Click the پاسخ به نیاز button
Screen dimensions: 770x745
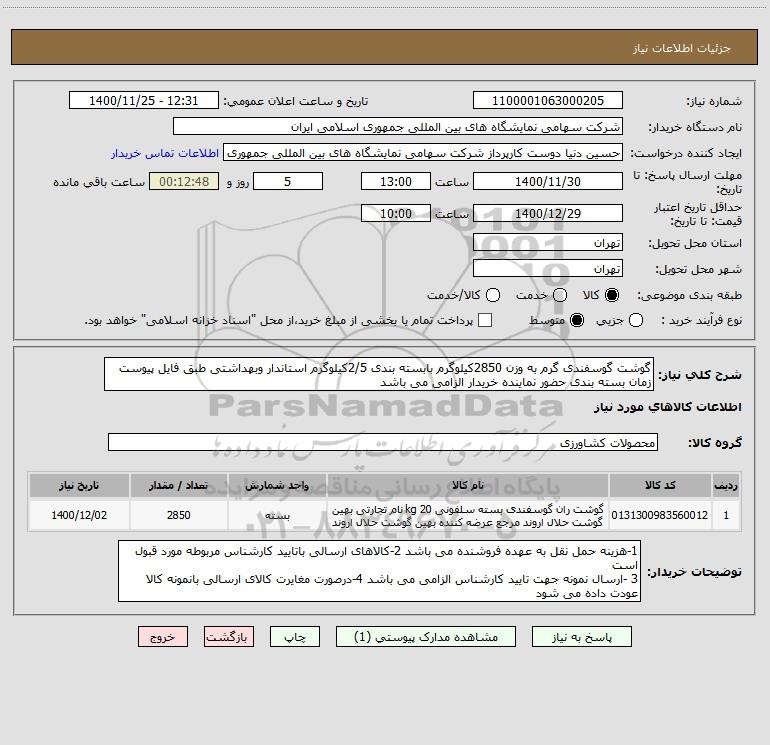tap(581, 637)
